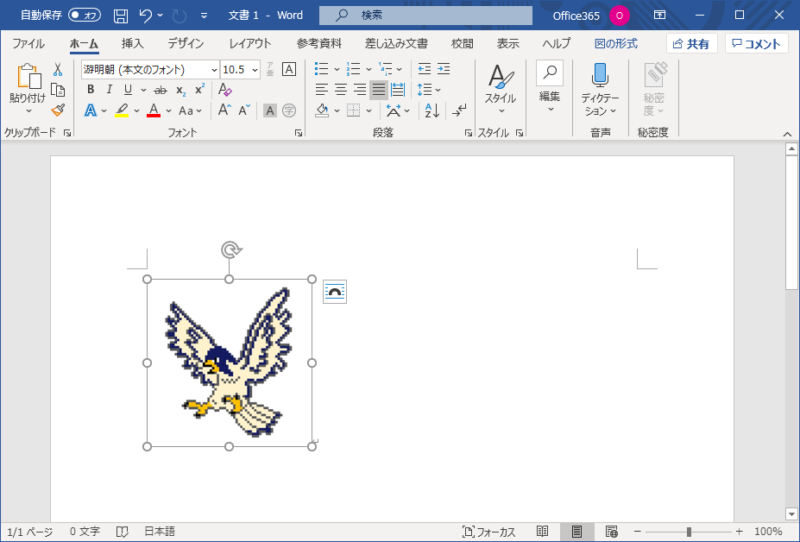Open the bullet list dropdown arrow
The image size is (800, 542).
[337, 69]
